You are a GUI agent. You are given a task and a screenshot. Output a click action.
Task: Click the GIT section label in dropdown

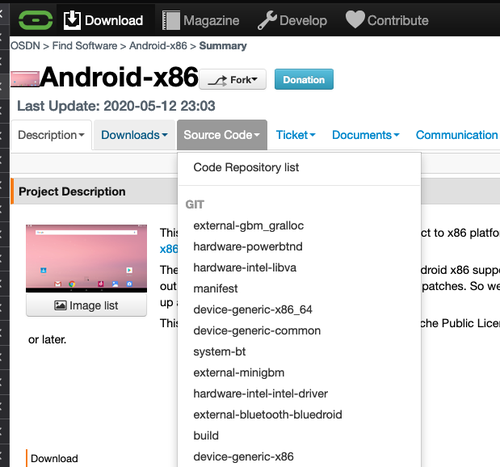195,204
